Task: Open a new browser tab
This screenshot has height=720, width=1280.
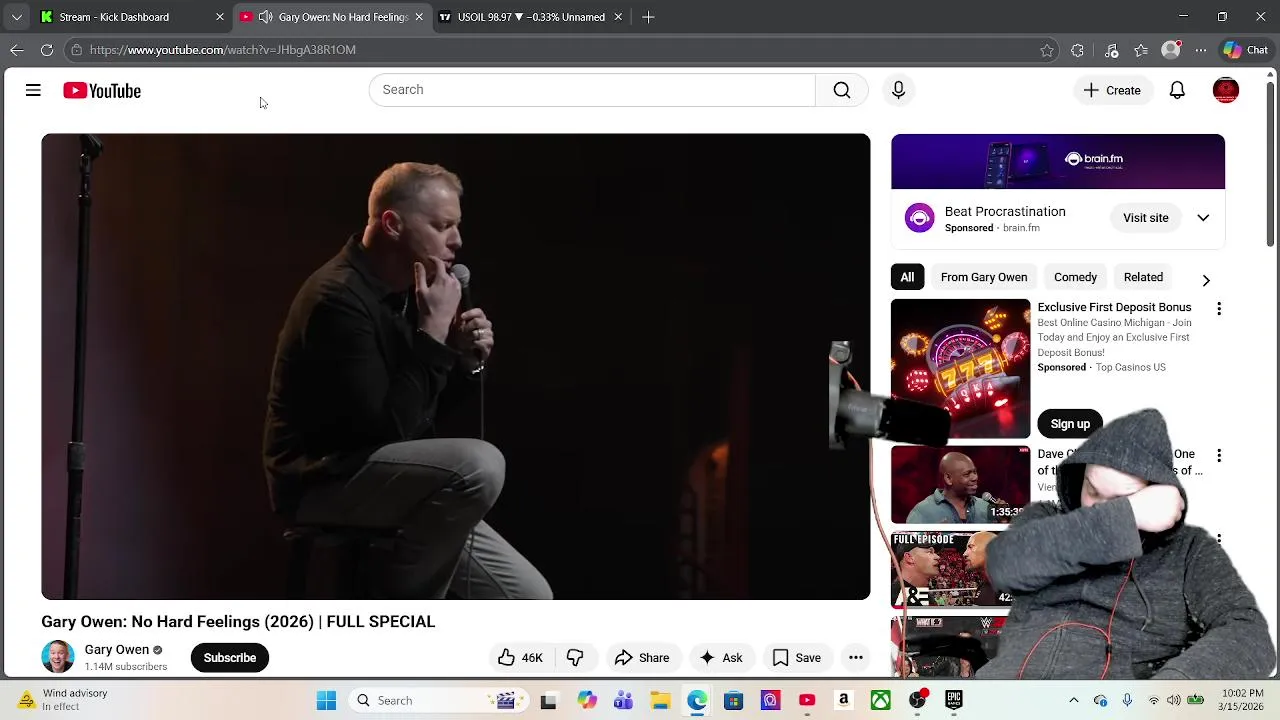Action: [648, 17]
